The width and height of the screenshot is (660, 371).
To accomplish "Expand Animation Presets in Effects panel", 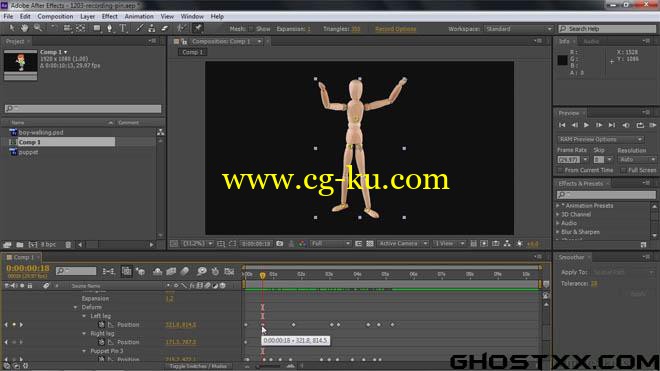I will click(558, 206).
